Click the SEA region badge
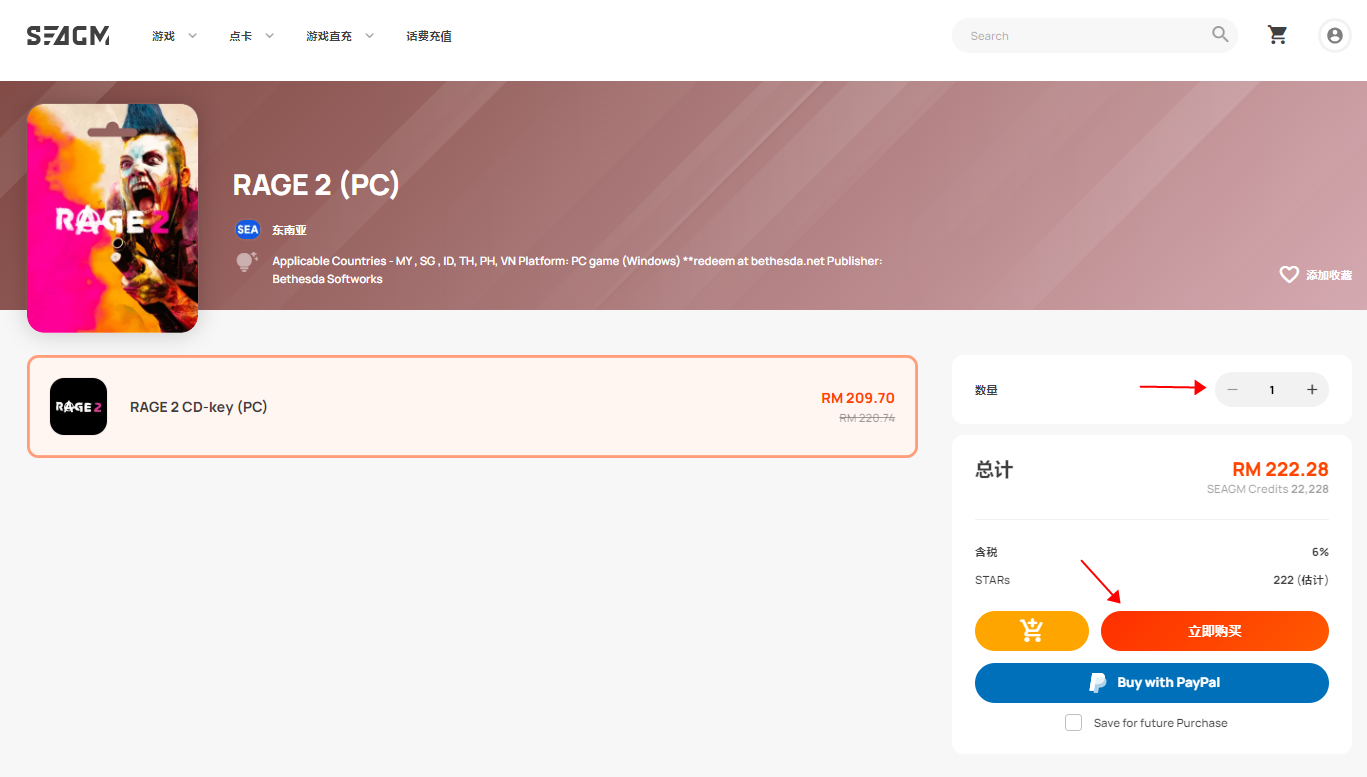This screenshot has height=777, width=1367. 247,230
